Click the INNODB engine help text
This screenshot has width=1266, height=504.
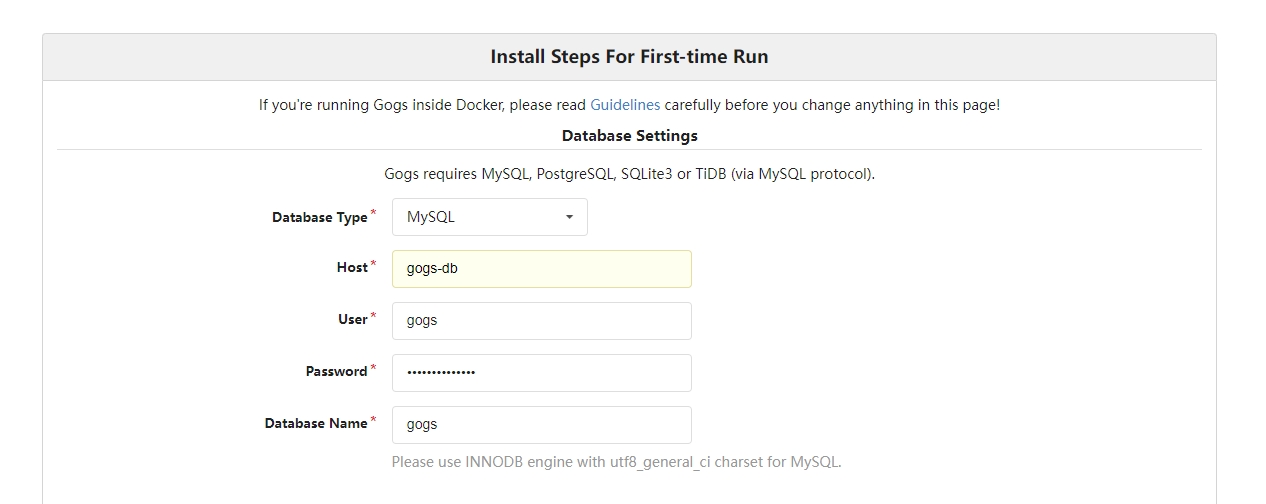tap(616, 462)
